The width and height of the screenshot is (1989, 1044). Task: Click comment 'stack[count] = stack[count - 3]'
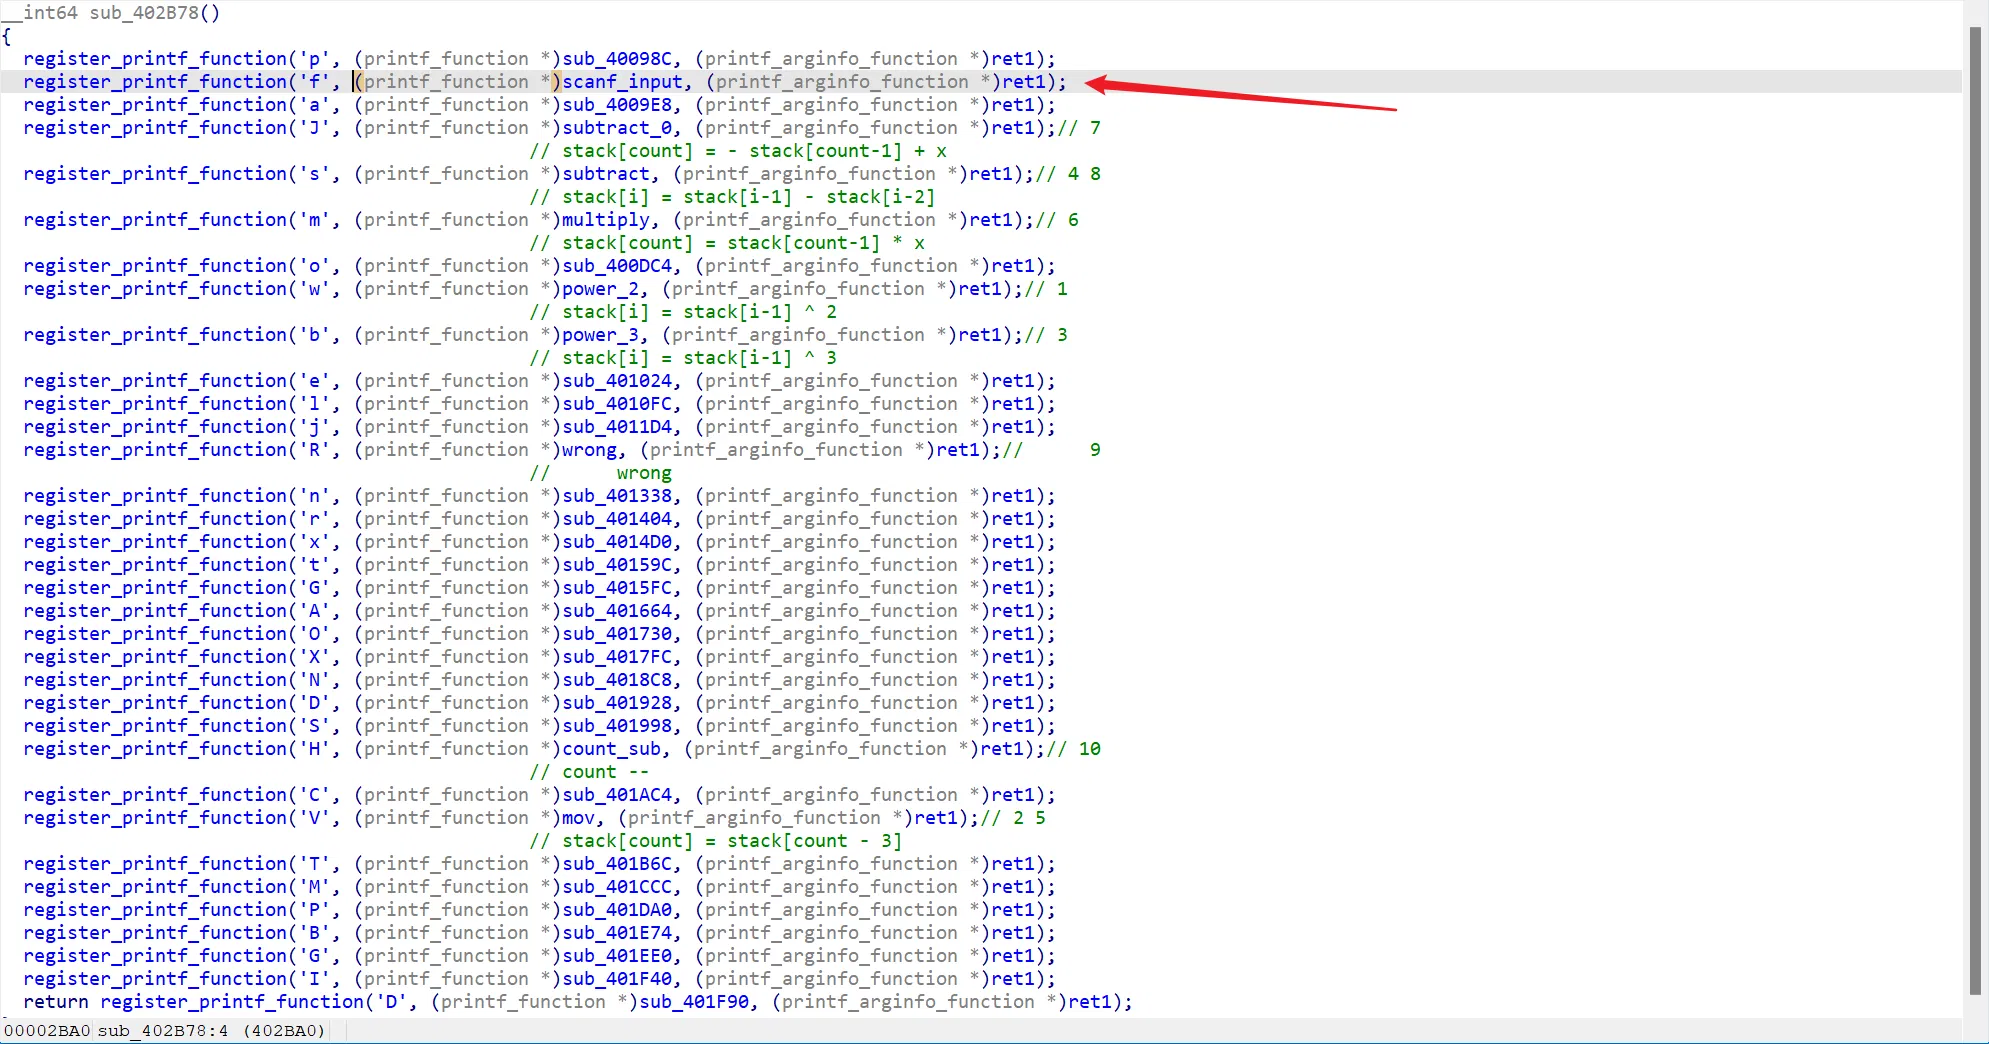732,841
